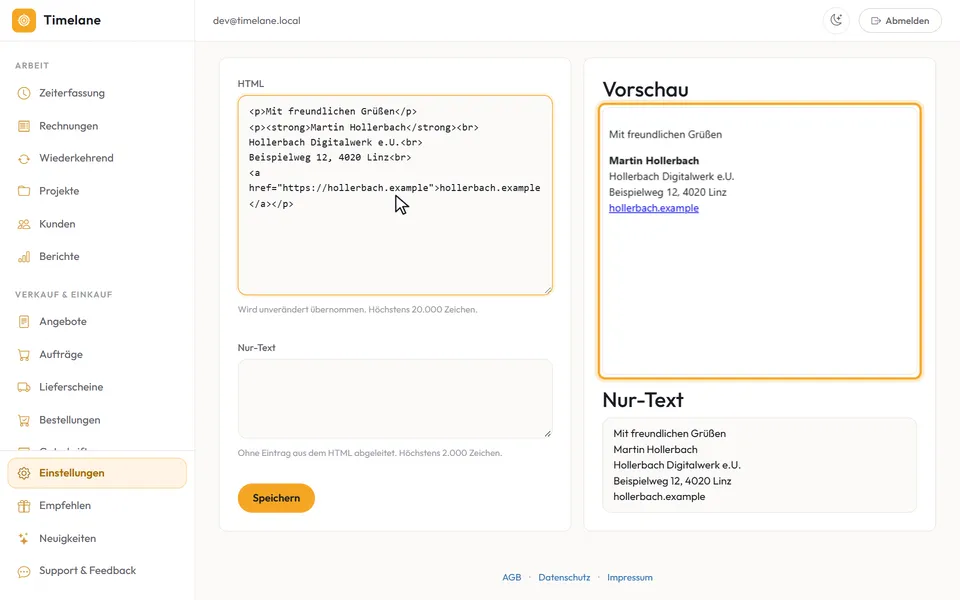960x600 pixels.
Task: Save the signature with Speichern
Action: pyautogui.click(x=276, y=498)
